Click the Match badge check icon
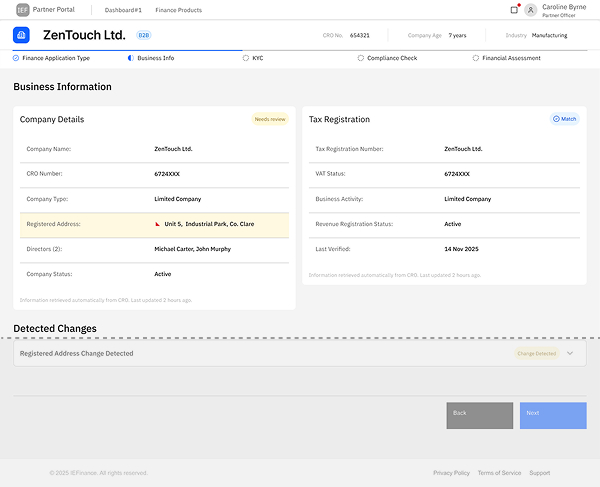 point(556,119)
